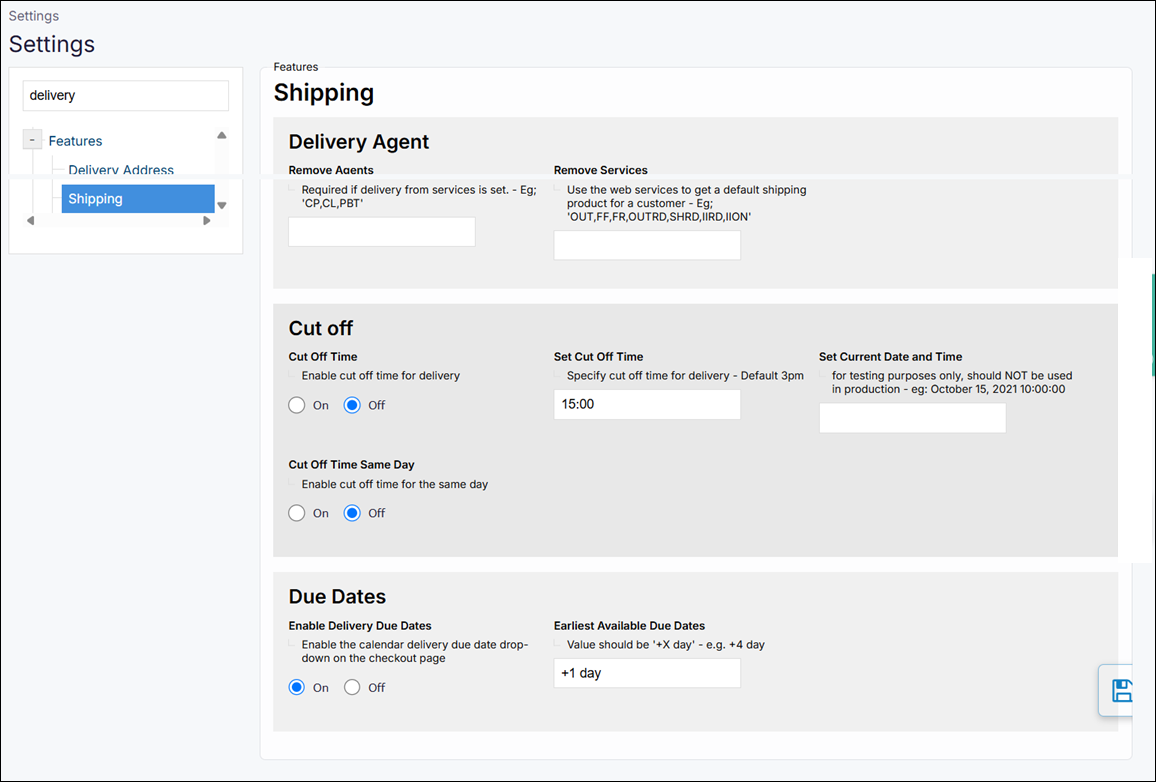Turn on Cut Off Time

[x=297, y=405]
